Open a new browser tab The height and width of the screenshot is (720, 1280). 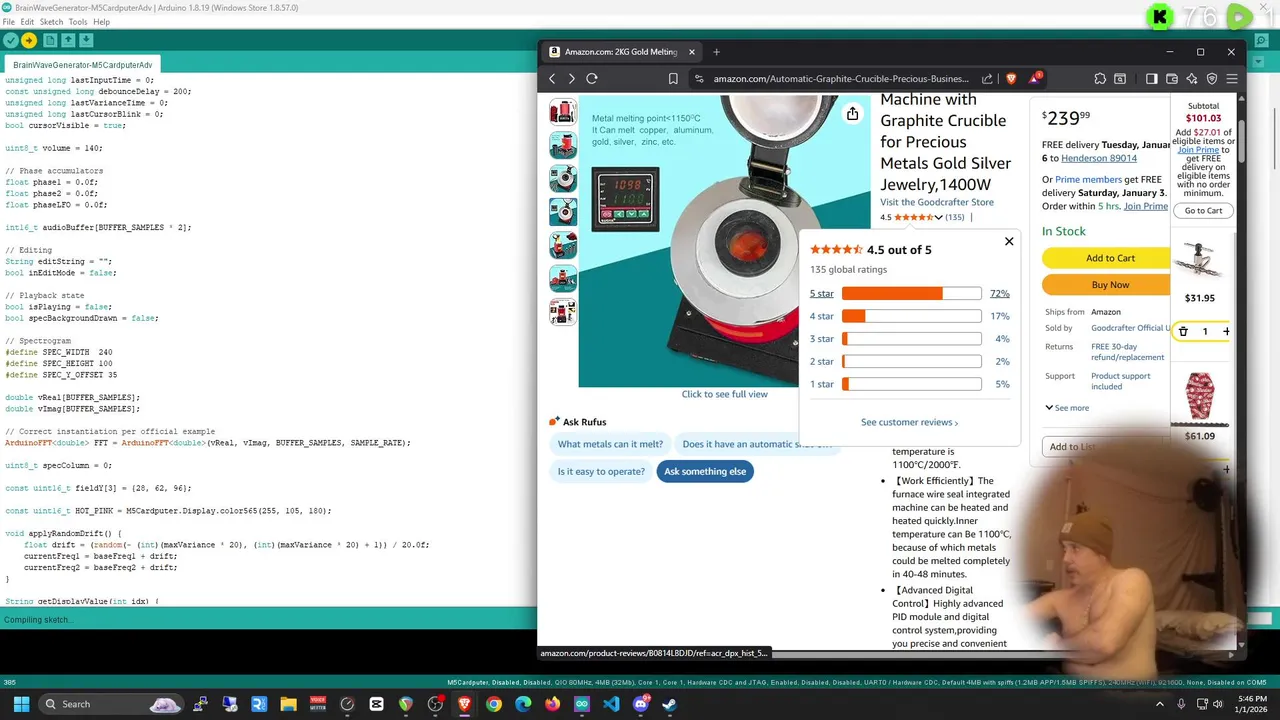(x=716, y=52)
